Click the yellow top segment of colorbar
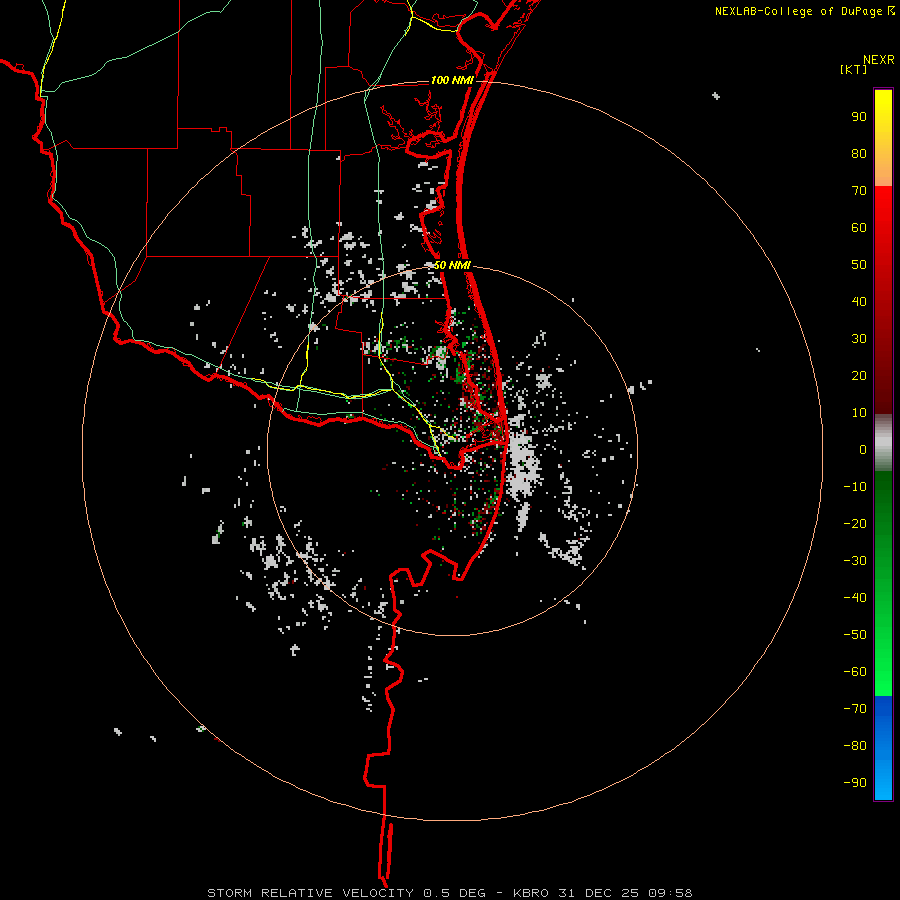The width and height of the screenshot is (900, 900). point(883,138)
